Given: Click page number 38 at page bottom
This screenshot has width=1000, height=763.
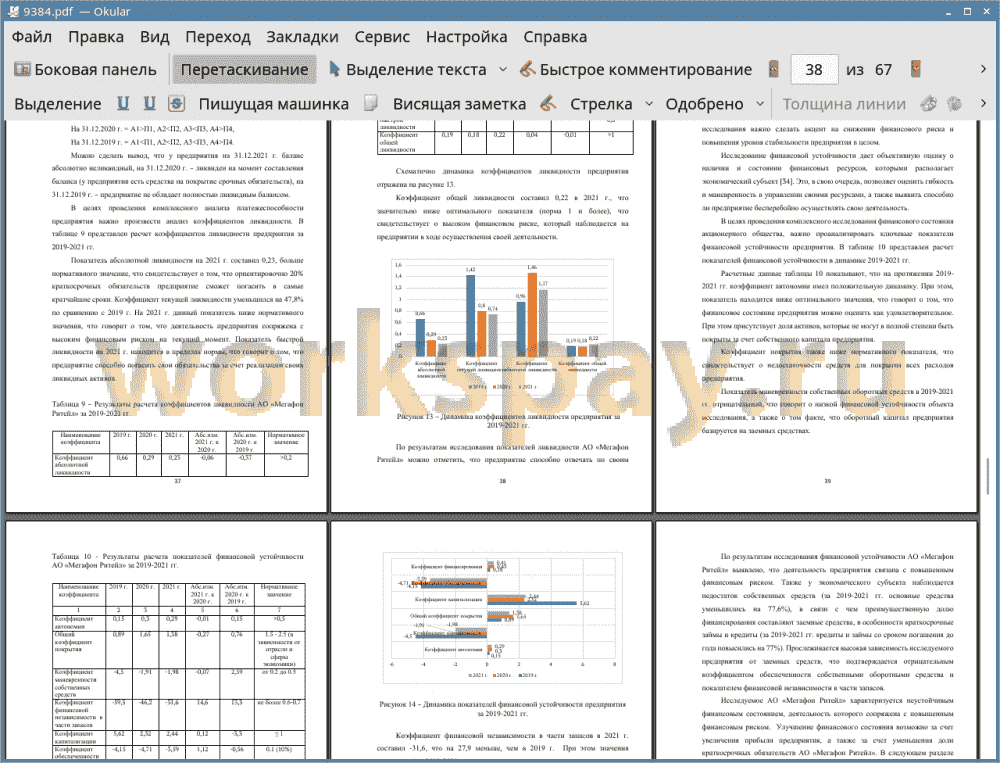Looking at the screenshot, I should click(x=503, y=481).
